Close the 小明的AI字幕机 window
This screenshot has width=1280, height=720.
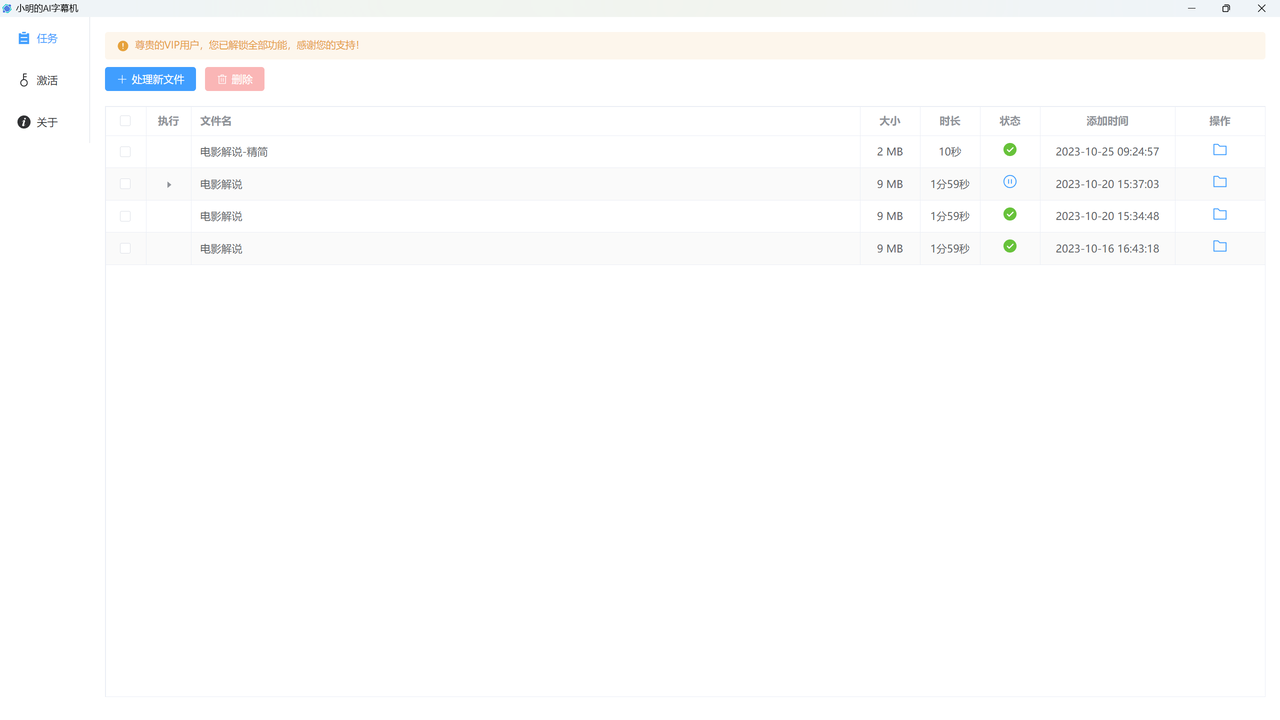[x=1261, y=8]
